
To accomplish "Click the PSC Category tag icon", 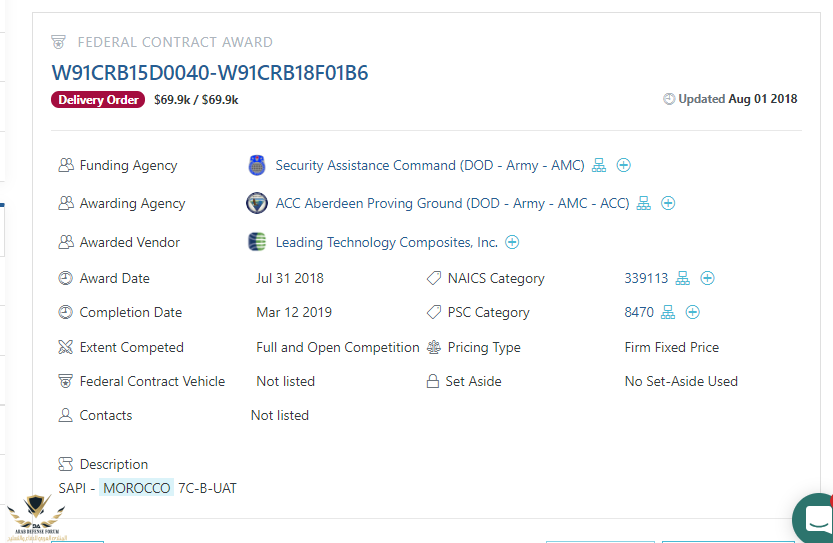I will (434, 312).
